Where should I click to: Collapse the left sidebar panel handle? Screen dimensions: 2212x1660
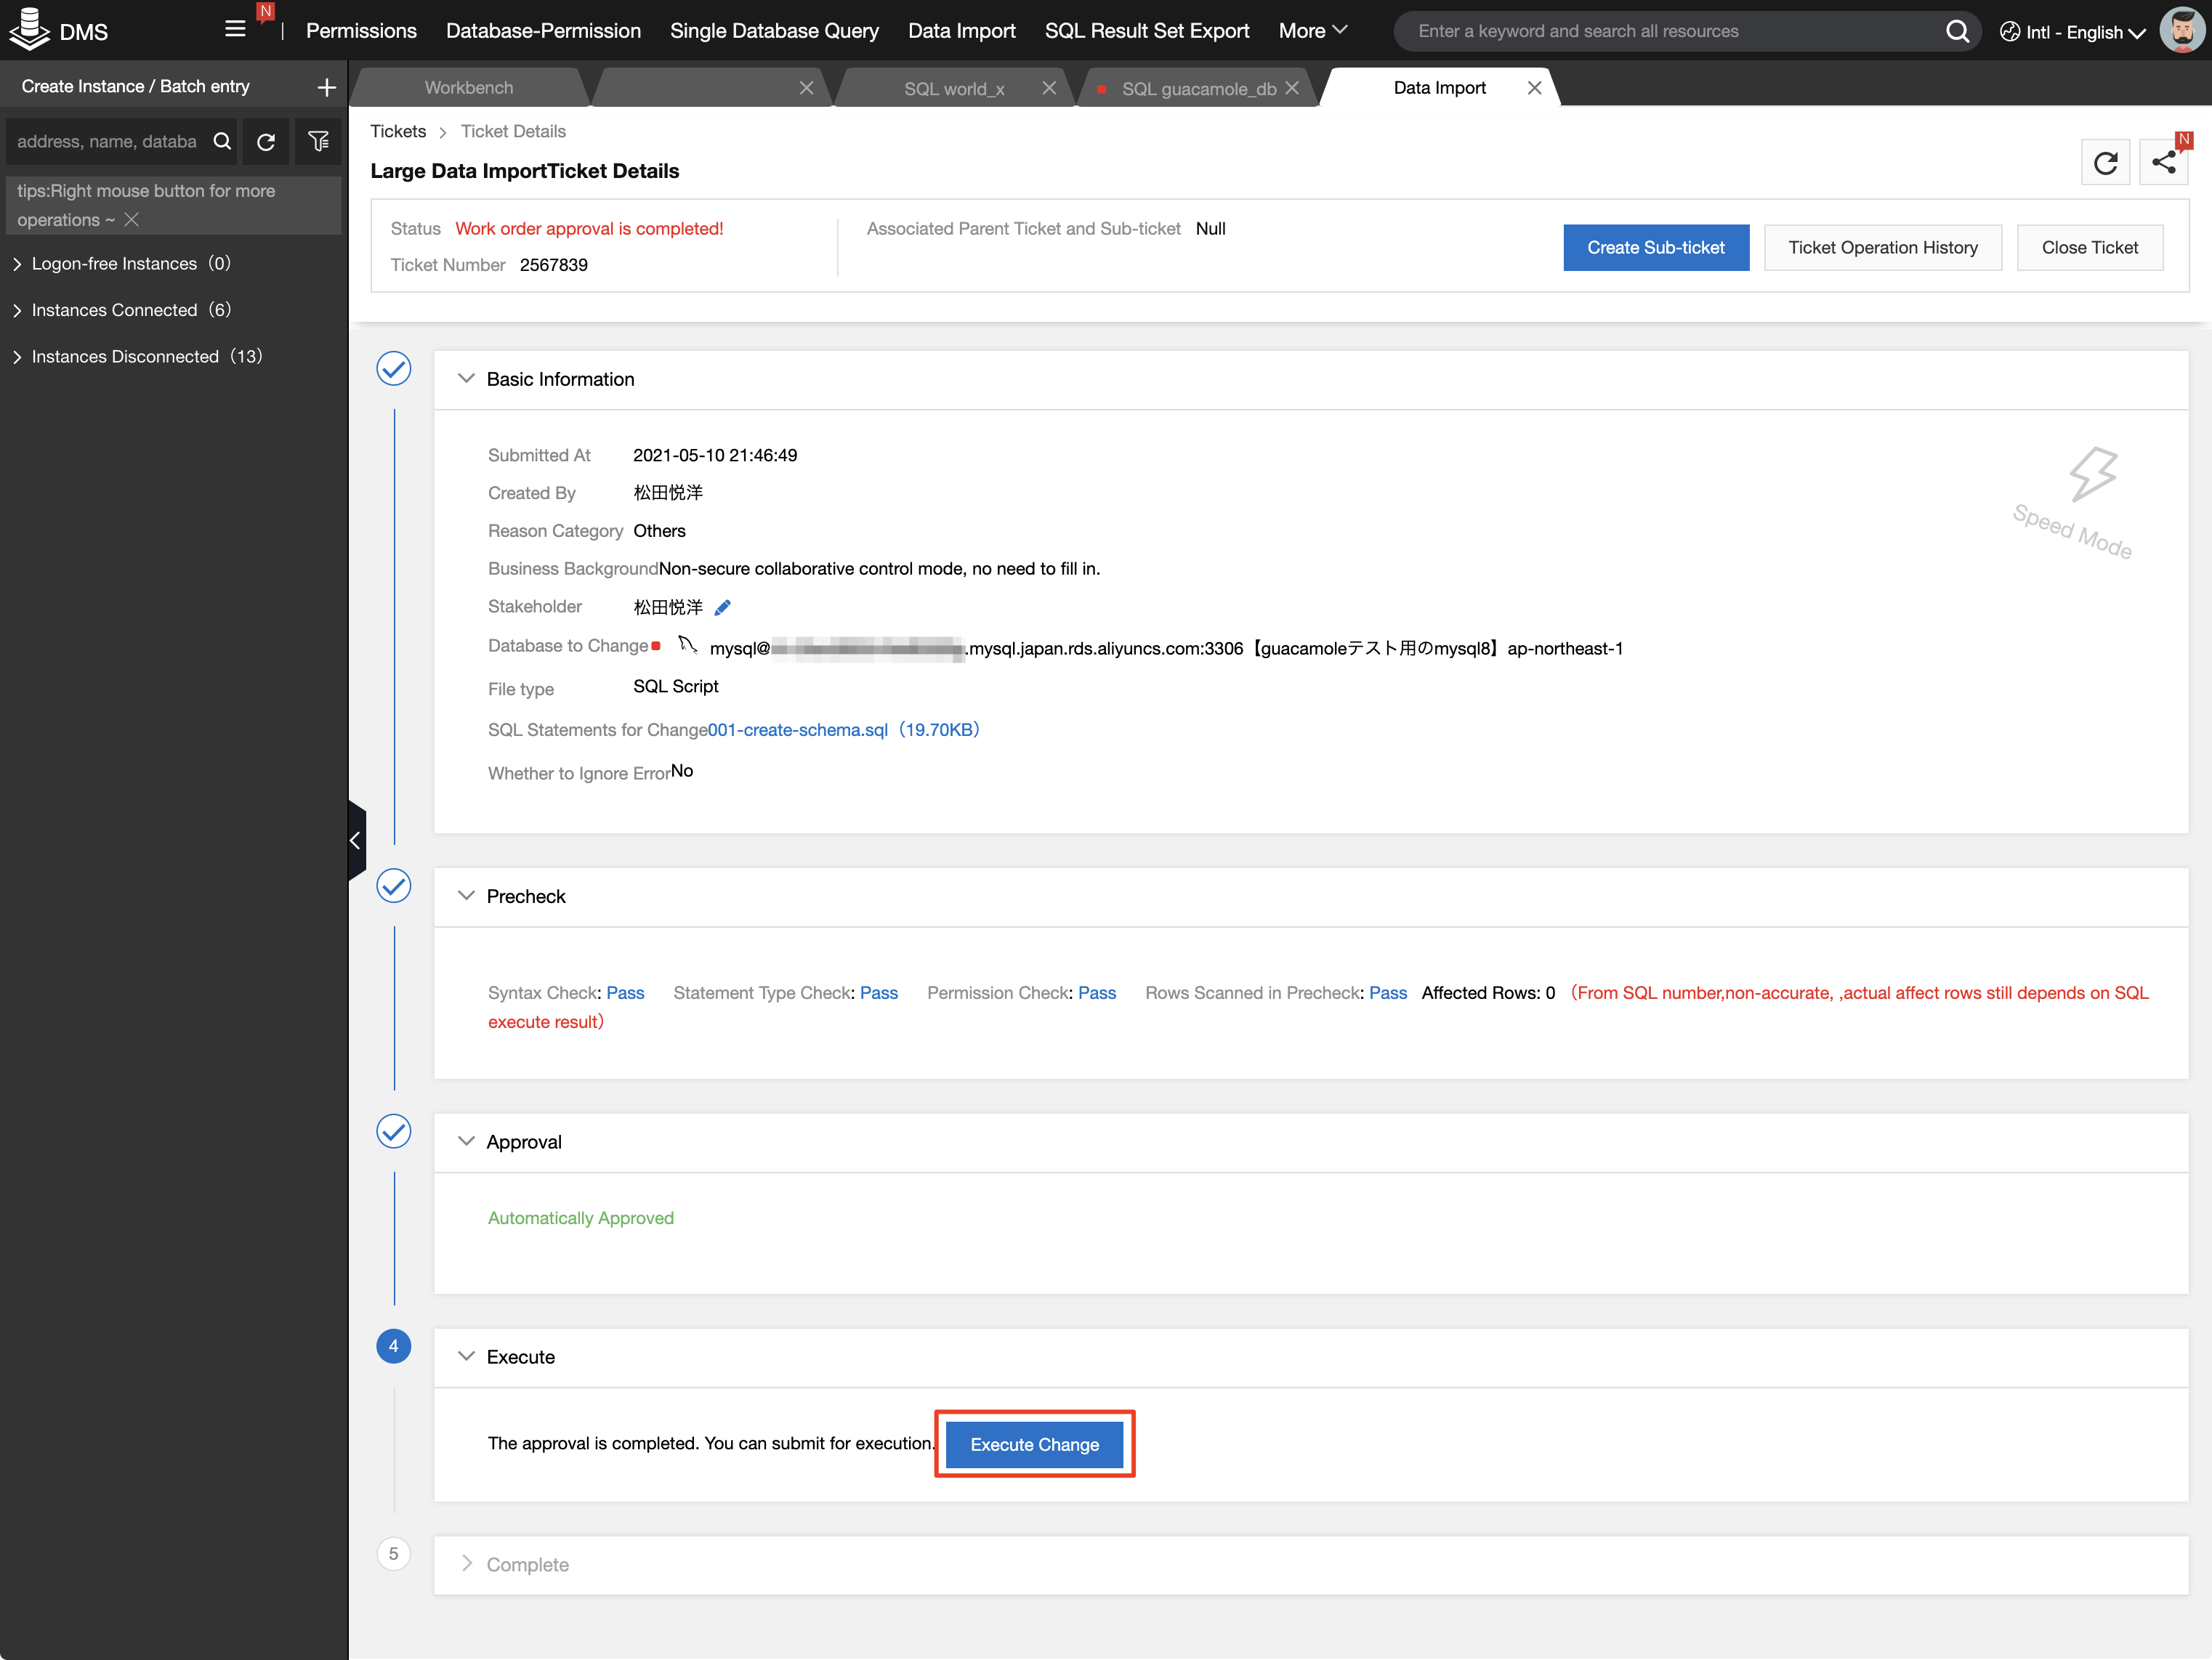(356, 840)
